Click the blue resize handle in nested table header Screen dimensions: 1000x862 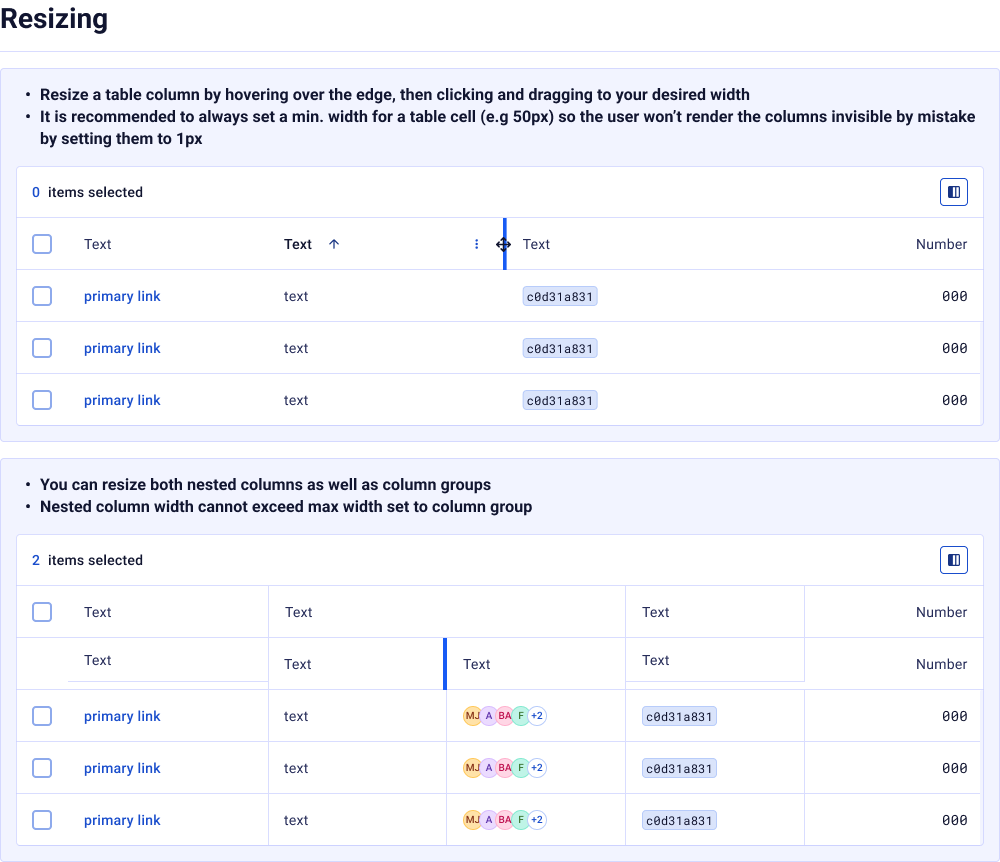tap(445, 664)
